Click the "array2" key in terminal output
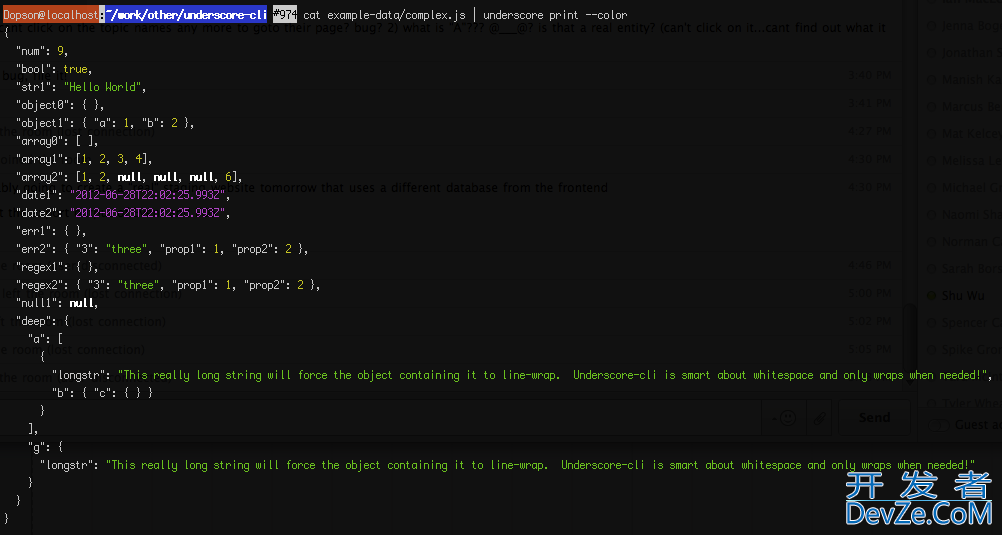1002x535 pixels. (38, 177)
